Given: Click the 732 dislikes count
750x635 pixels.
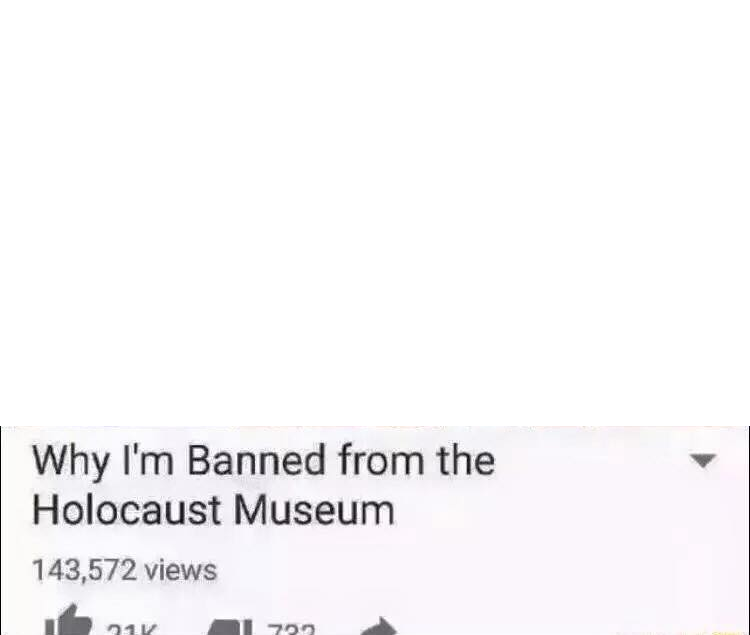Looking at the screenshot, I should point(292,629).
